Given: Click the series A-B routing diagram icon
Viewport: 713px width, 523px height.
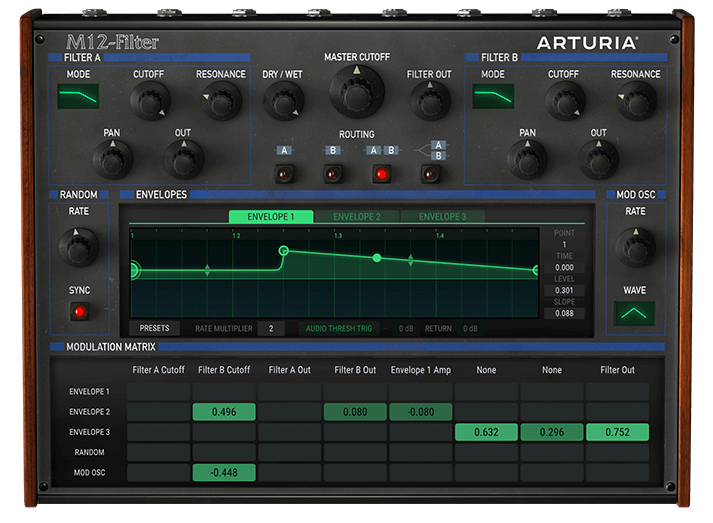Looking at the screenshot, I should 382,151.
